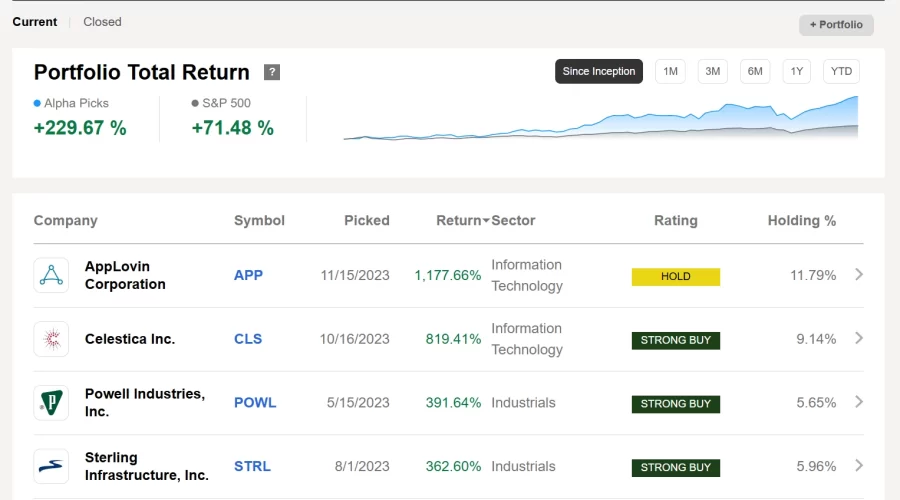Click the Symbol column header

tap(259, 220)
